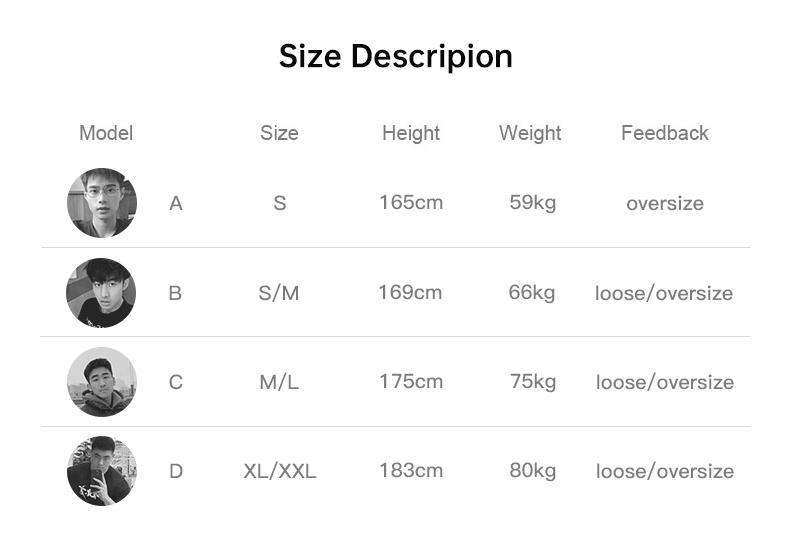Select size S in row A
Viewport: 790px width, 551px height.
tap(279, 203)
